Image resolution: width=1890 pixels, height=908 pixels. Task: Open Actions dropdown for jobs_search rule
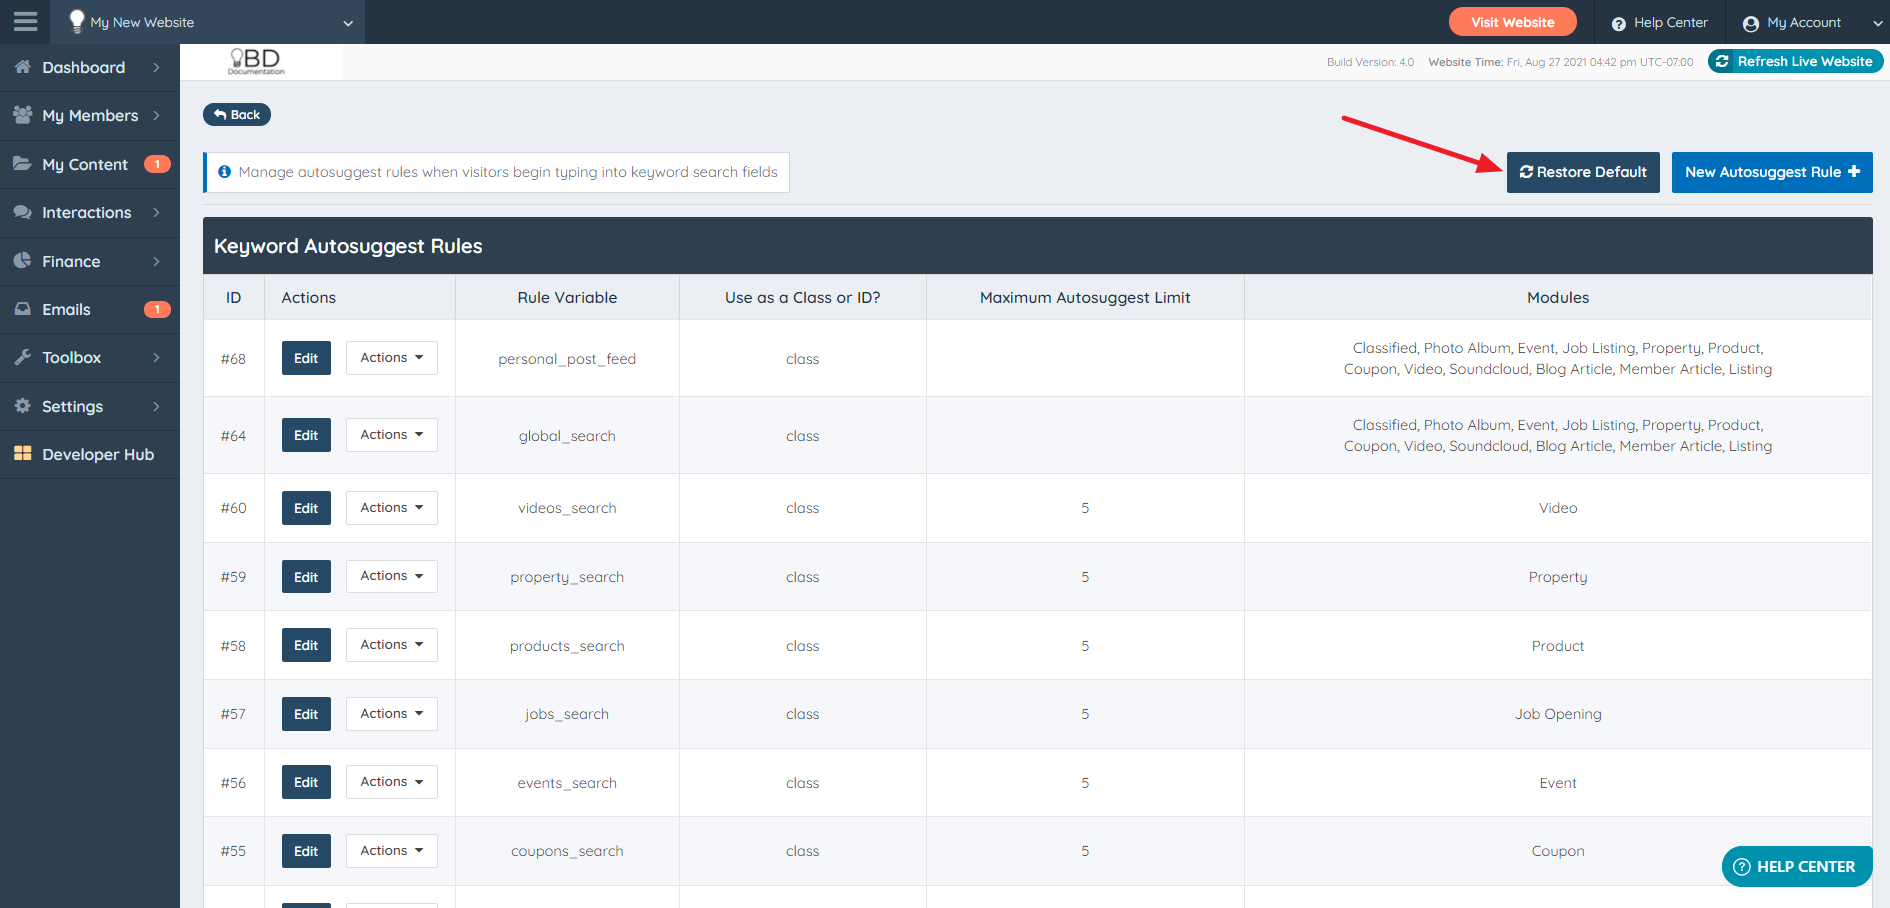pos(391,713)
